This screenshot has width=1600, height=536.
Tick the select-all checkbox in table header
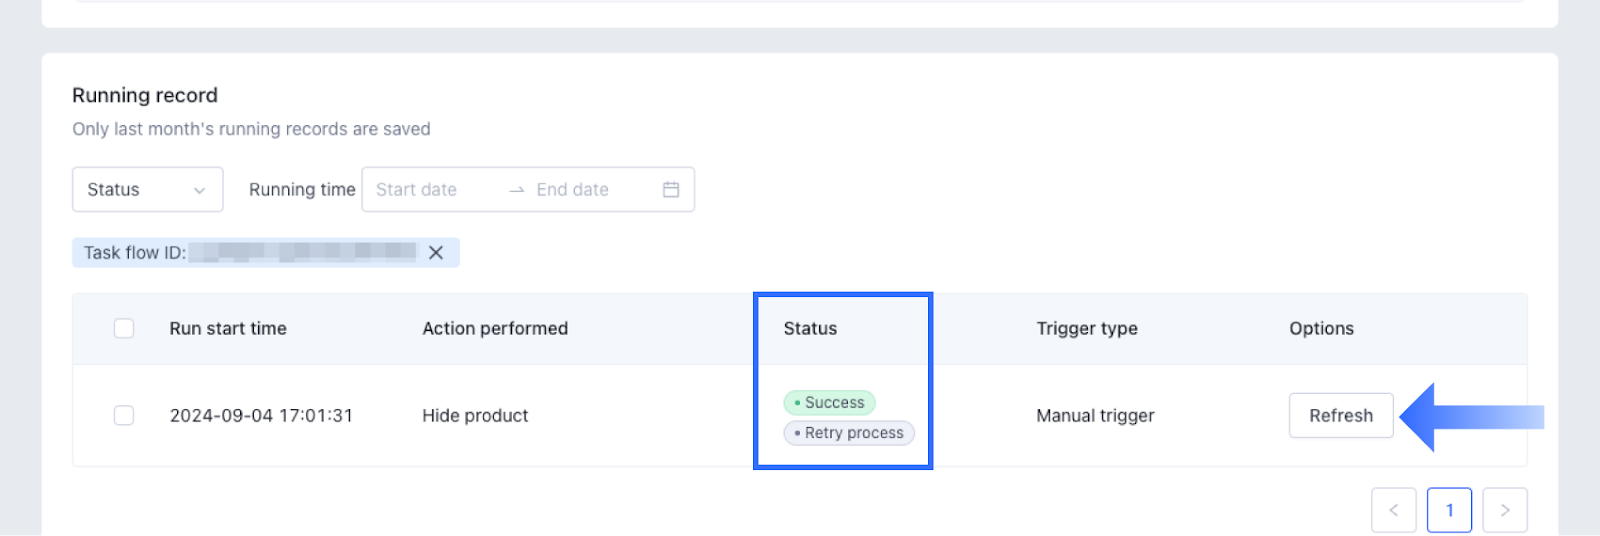124,328
